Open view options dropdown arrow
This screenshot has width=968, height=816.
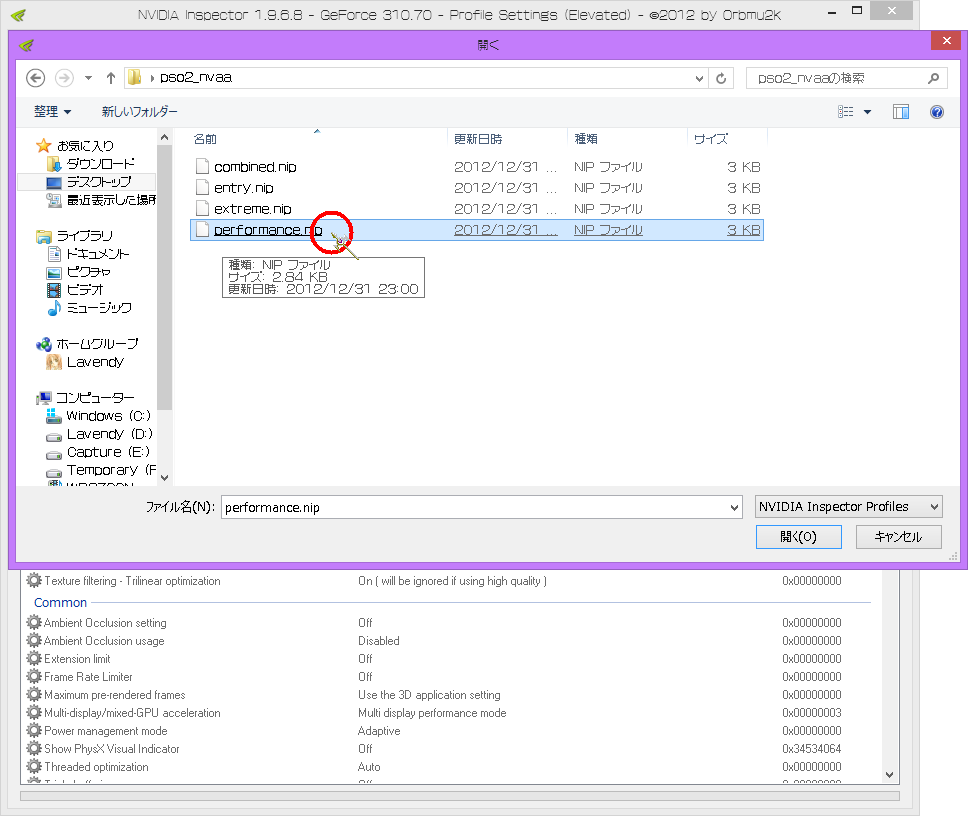click(x=867, y=112)
